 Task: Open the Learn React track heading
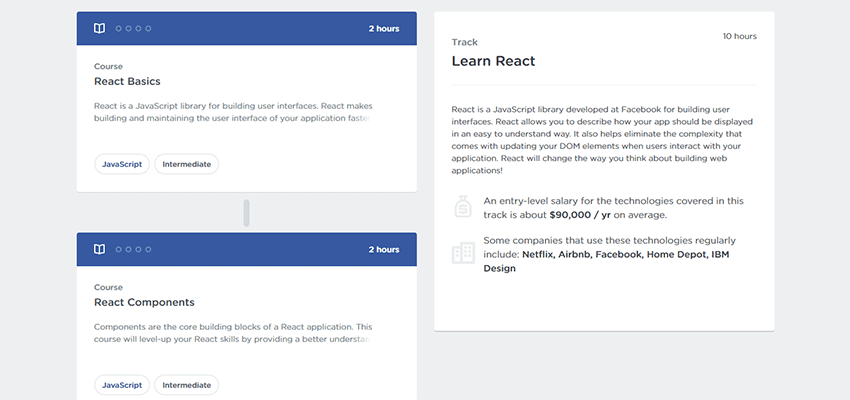click(493, 61)
